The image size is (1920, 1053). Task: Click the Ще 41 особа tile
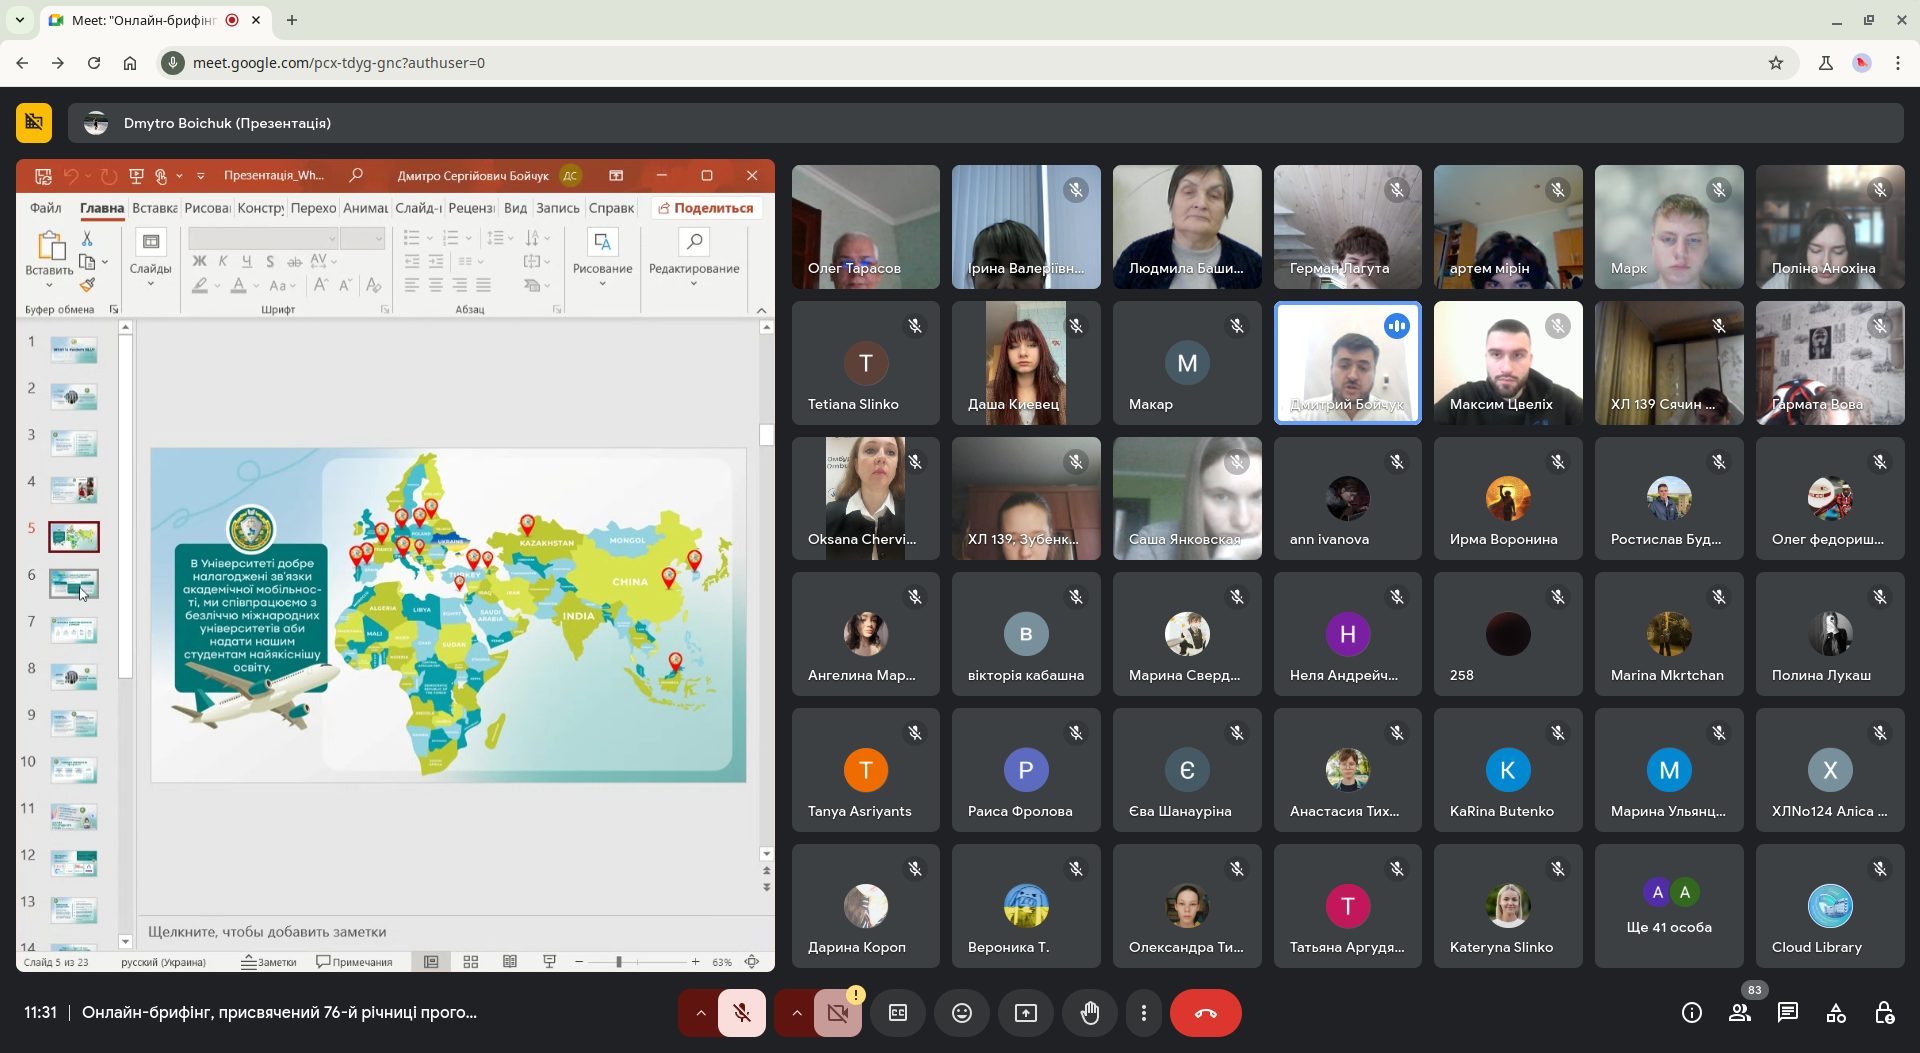pos(1668,906)
